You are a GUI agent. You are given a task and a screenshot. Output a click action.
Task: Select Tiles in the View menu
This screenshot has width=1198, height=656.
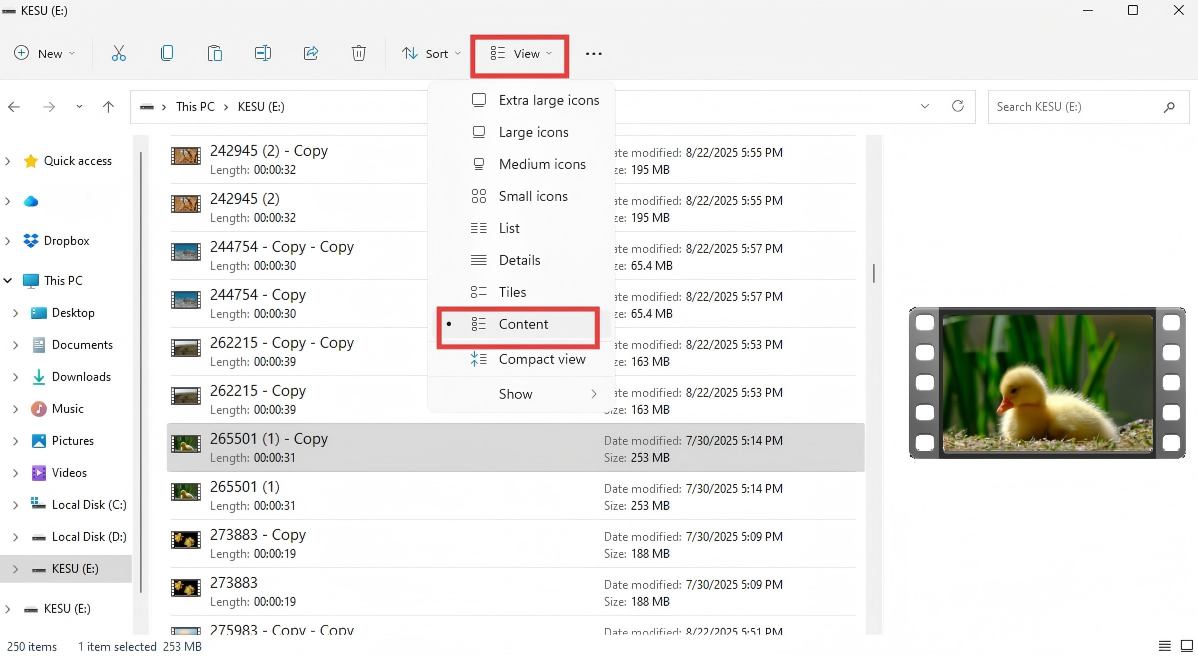click(x=512, y=292)
